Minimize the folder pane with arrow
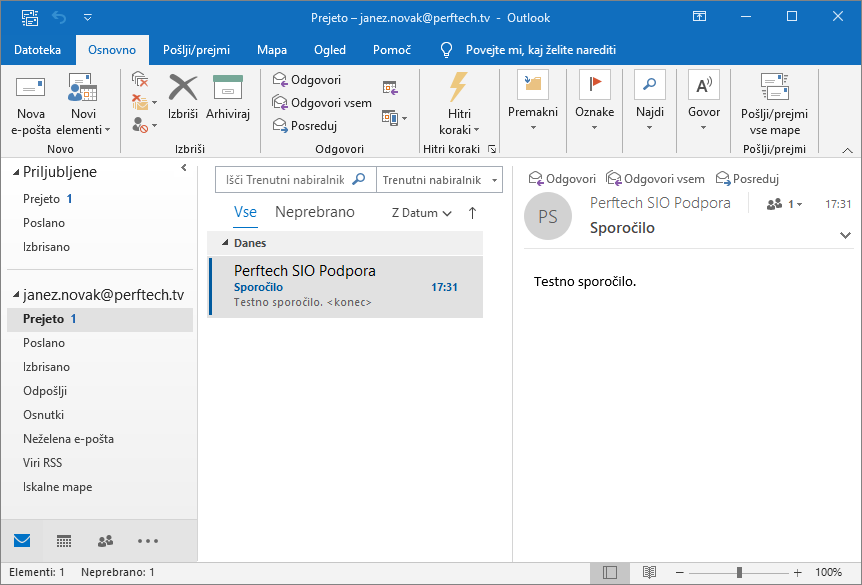The width and height of the screenshot is (862, 585). (x=184, y=168)
